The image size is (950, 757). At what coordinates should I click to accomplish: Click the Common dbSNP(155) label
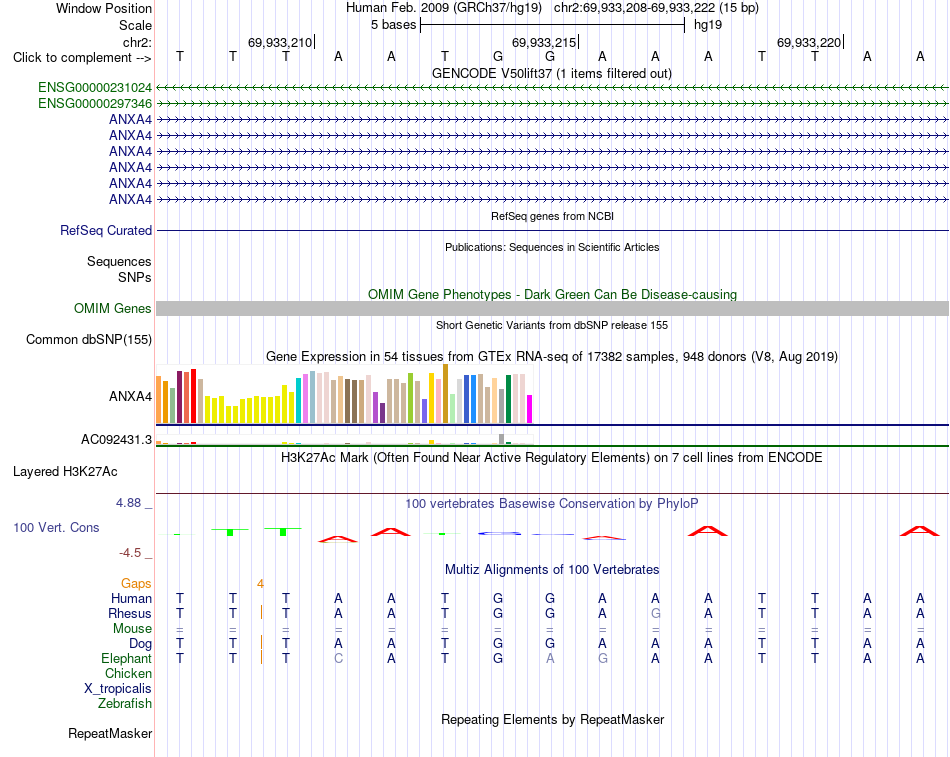[88, 339]
